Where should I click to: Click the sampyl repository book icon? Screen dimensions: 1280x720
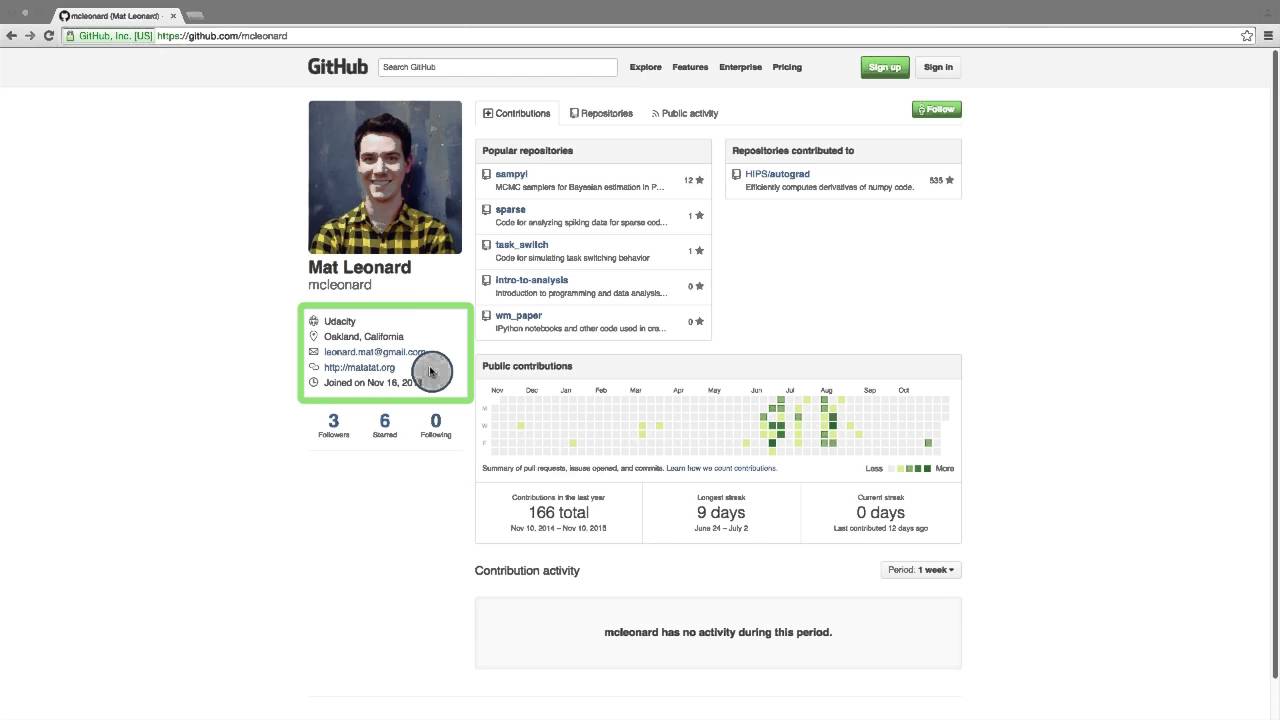[x=487, y=174]
